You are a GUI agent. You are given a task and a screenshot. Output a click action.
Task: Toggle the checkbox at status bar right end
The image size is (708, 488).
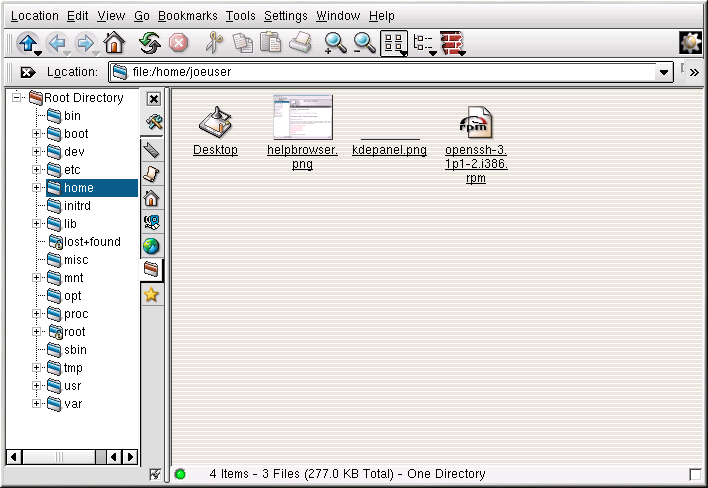[x=695, y=474]
